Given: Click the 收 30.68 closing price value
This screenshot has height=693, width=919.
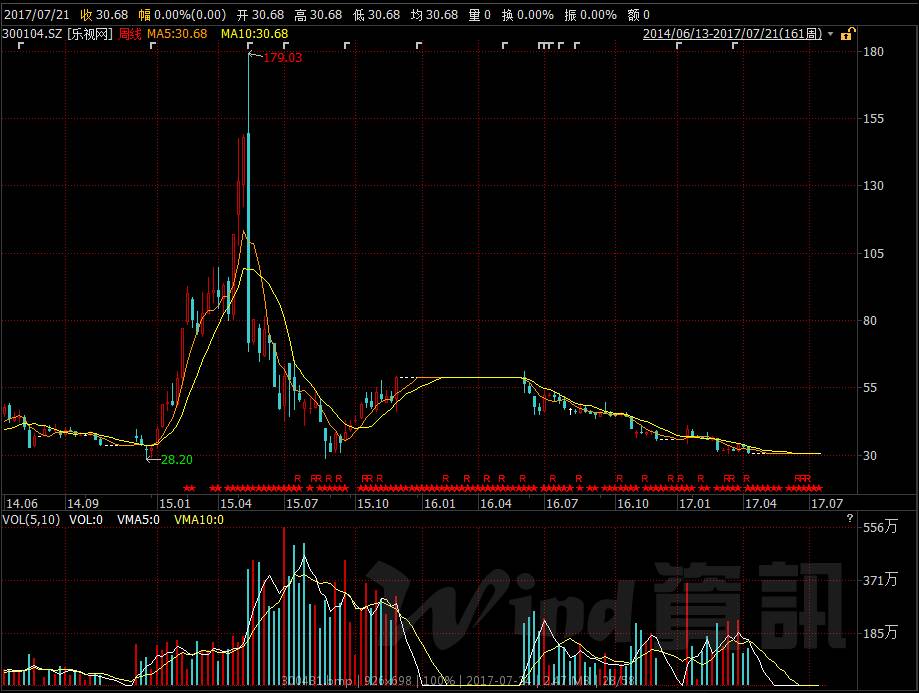Looking at the screenshot, I should click(104, 15).
